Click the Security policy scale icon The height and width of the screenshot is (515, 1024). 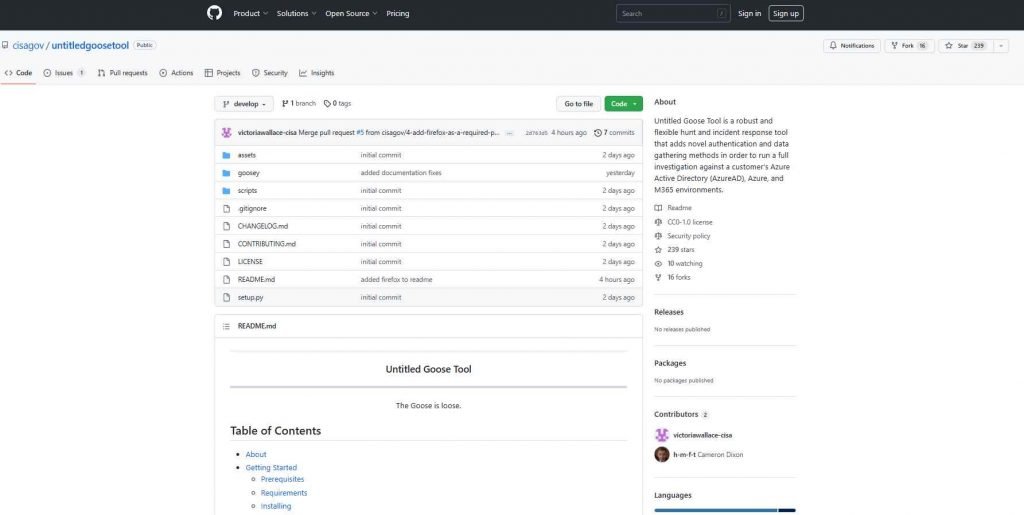point(658,236)
